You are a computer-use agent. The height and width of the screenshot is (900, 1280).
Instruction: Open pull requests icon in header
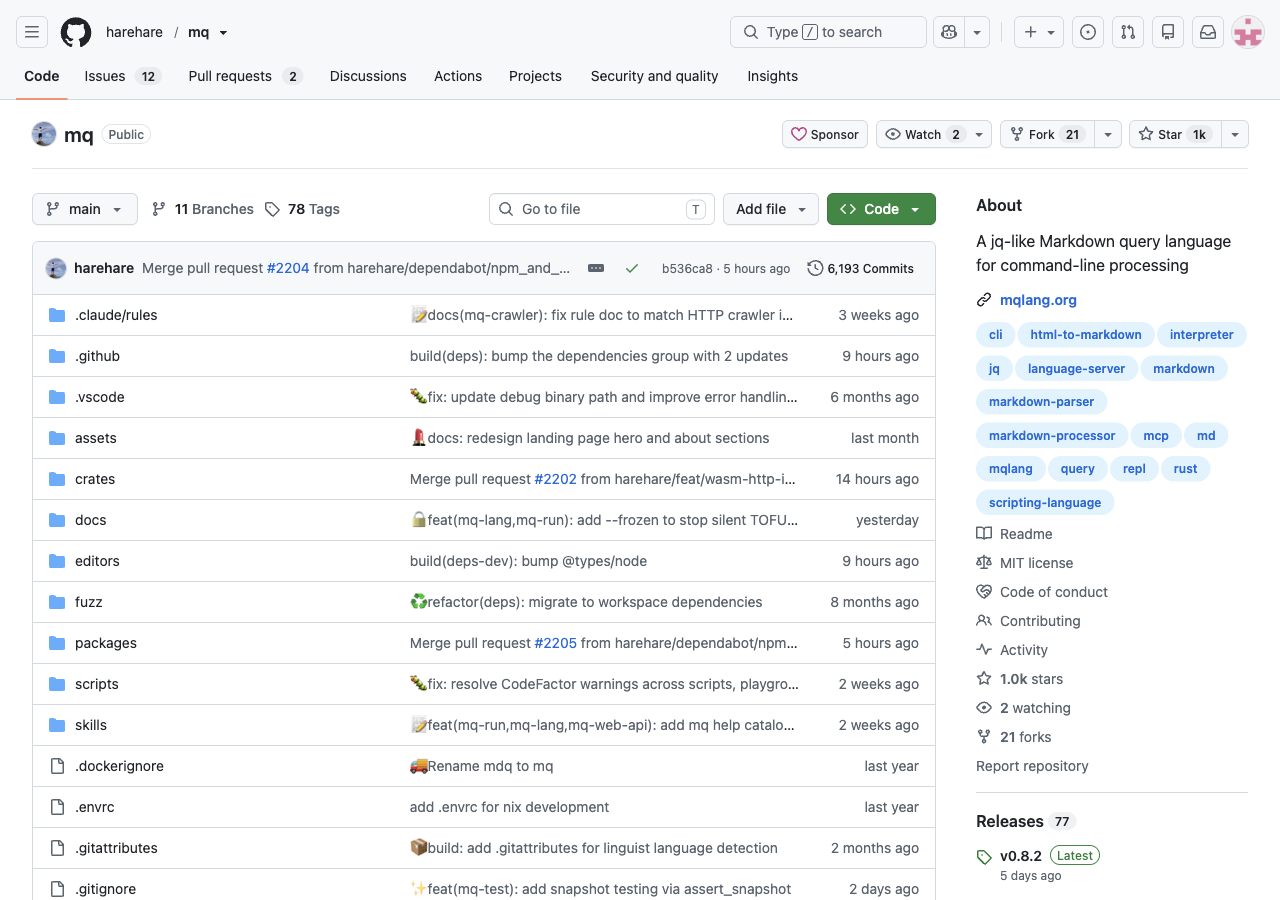1128,32
